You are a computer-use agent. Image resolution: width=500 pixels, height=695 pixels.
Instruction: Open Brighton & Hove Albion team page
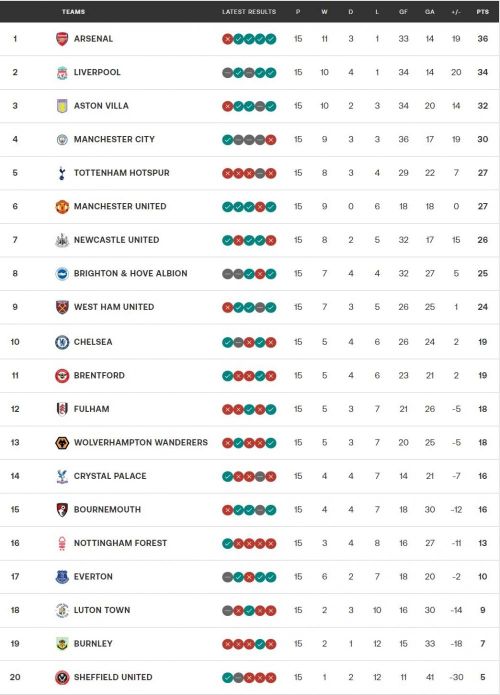131,273
